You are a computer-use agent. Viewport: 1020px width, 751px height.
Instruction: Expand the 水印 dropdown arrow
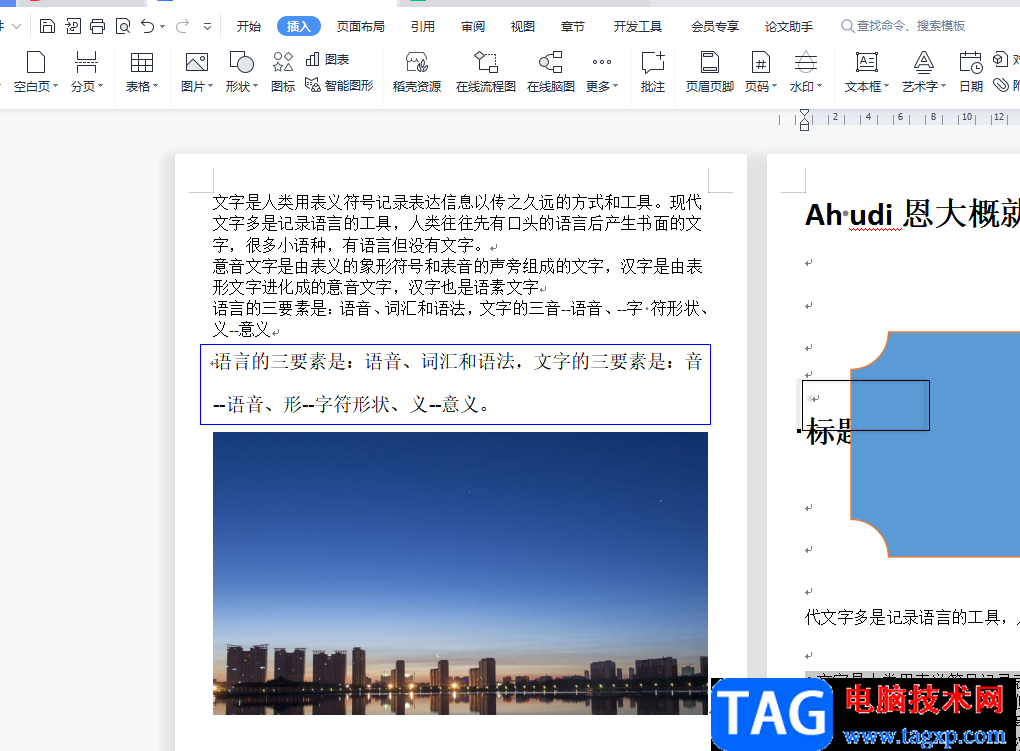click(x=820, y=86)
